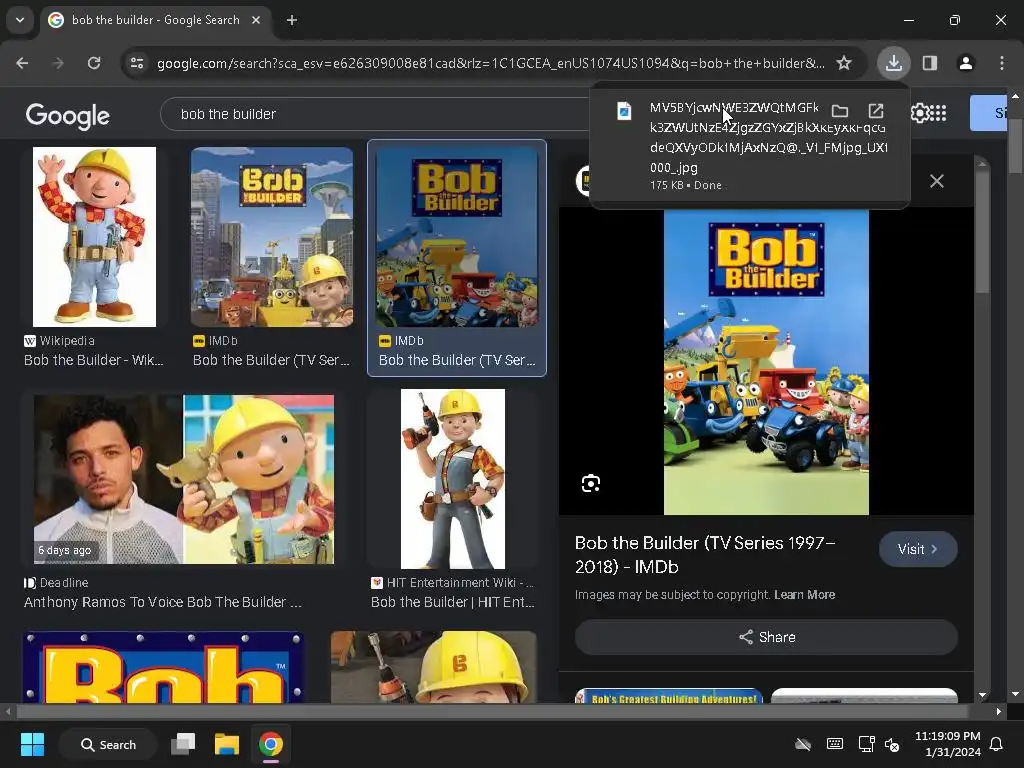Viewport: 1024px width, 768px height.
Task: View site information icon in address bar
Action: tap(137, 63)
